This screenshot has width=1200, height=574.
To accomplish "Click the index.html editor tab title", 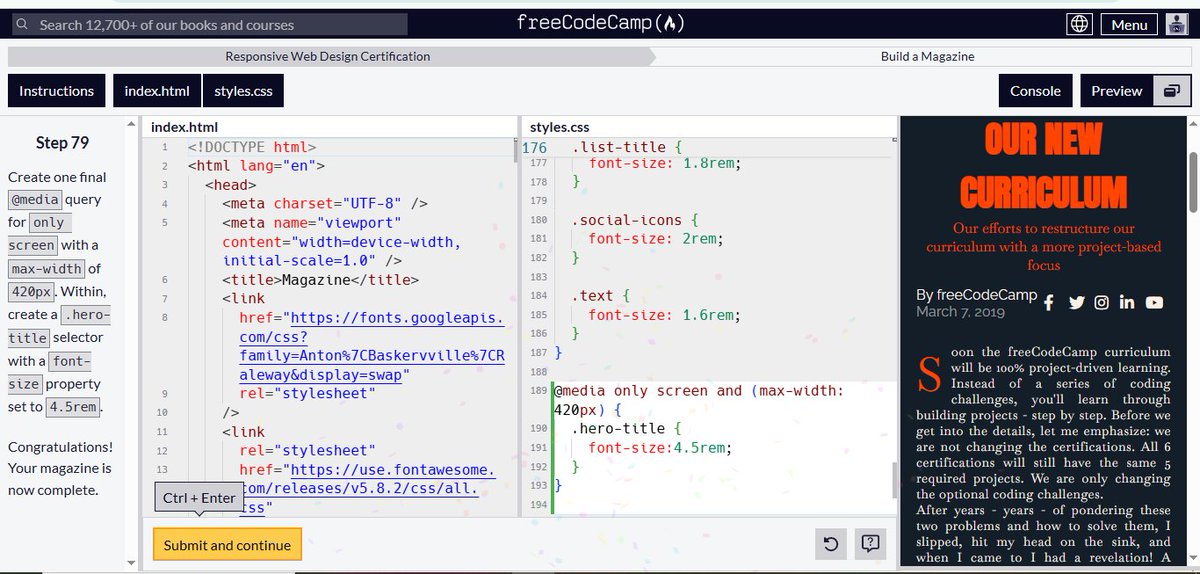I will coord(184,127).
